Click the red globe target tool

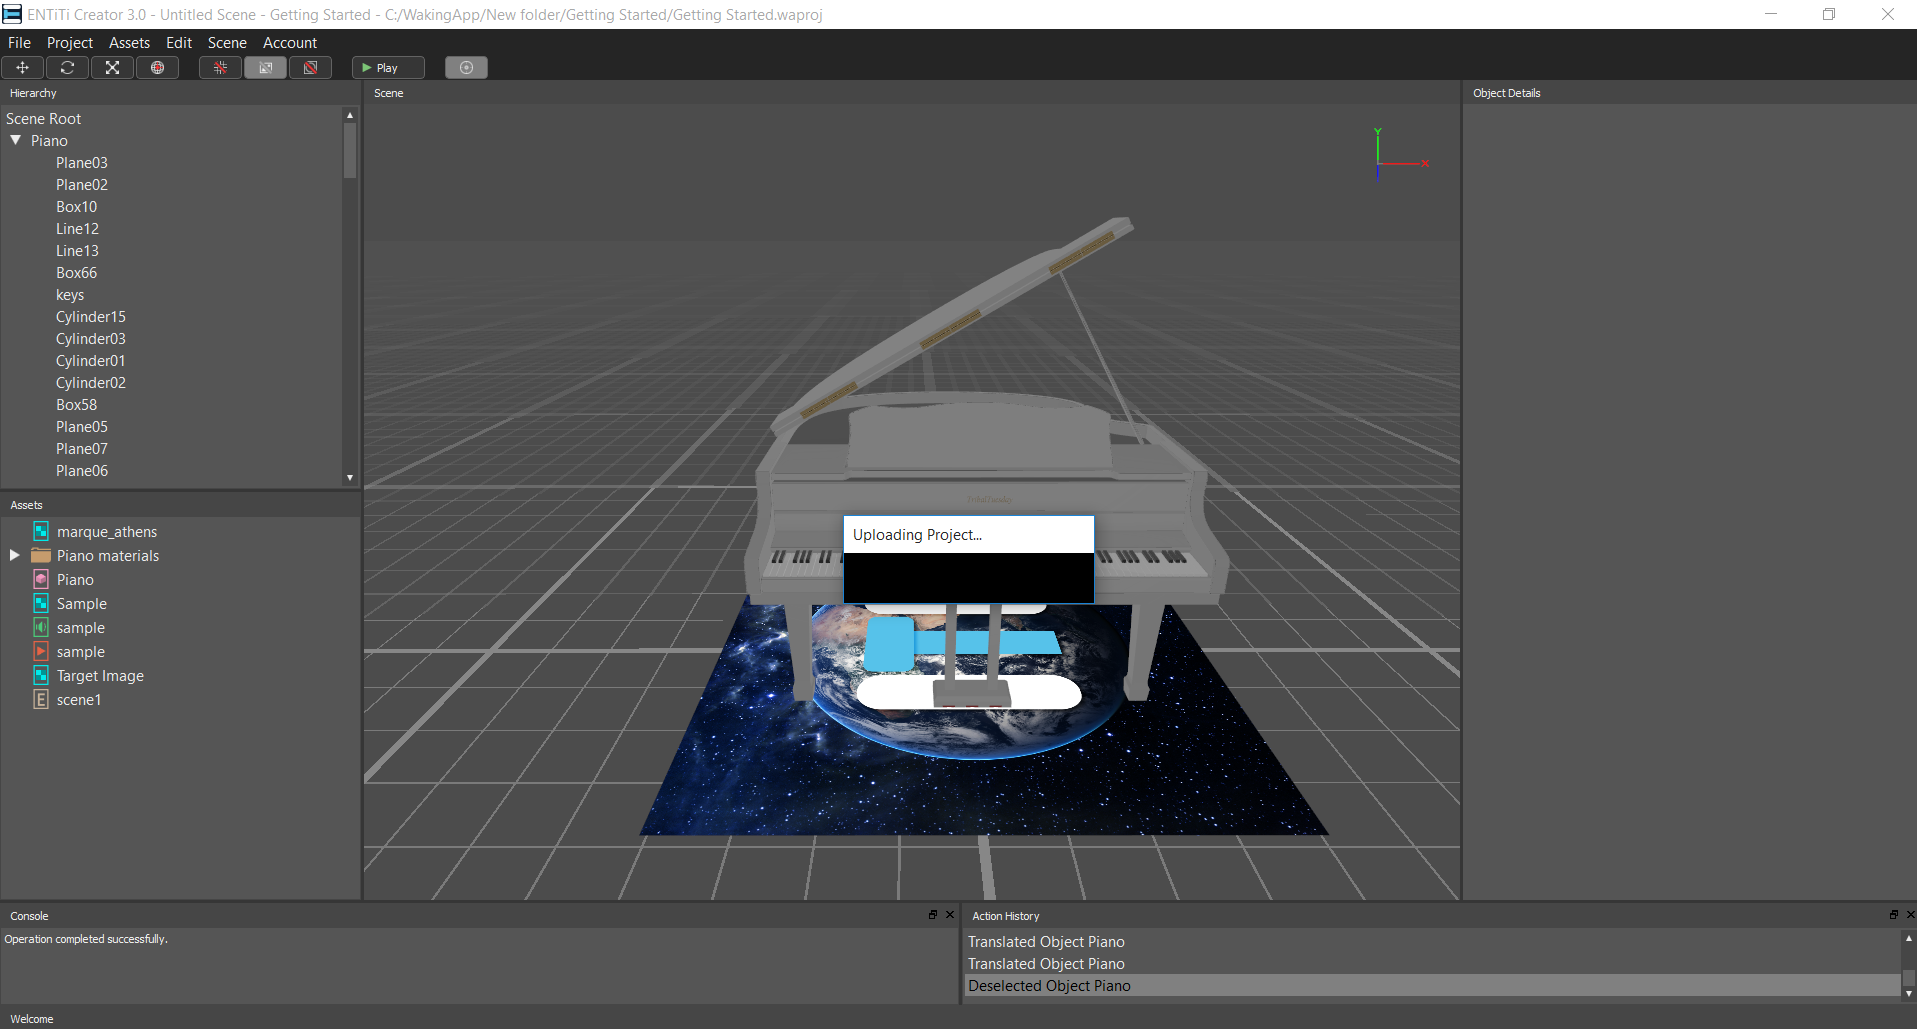pos(157,67)
